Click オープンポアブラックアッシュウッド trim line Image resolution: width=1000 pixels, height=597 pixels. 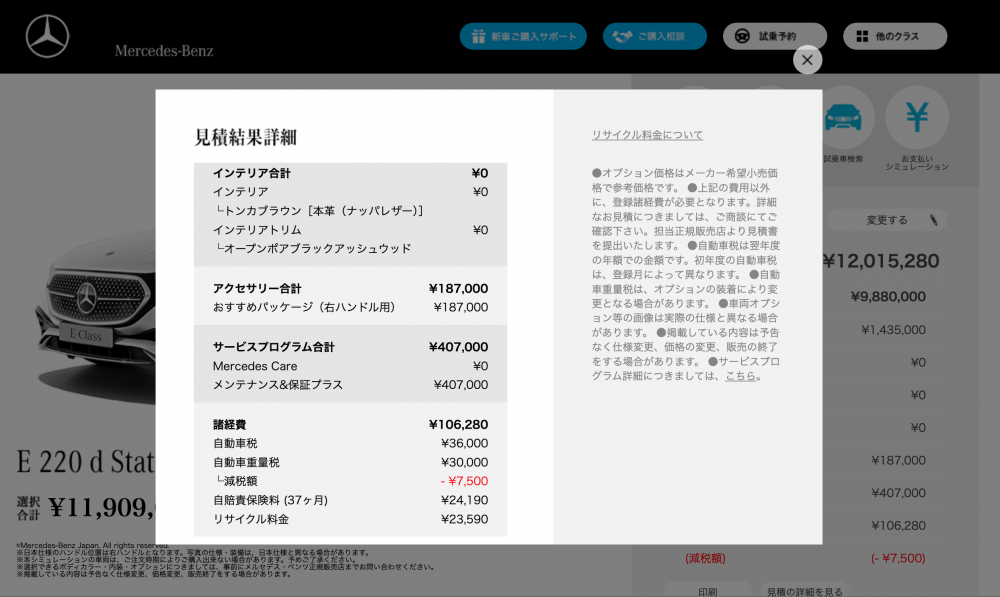tap(313, 248)
